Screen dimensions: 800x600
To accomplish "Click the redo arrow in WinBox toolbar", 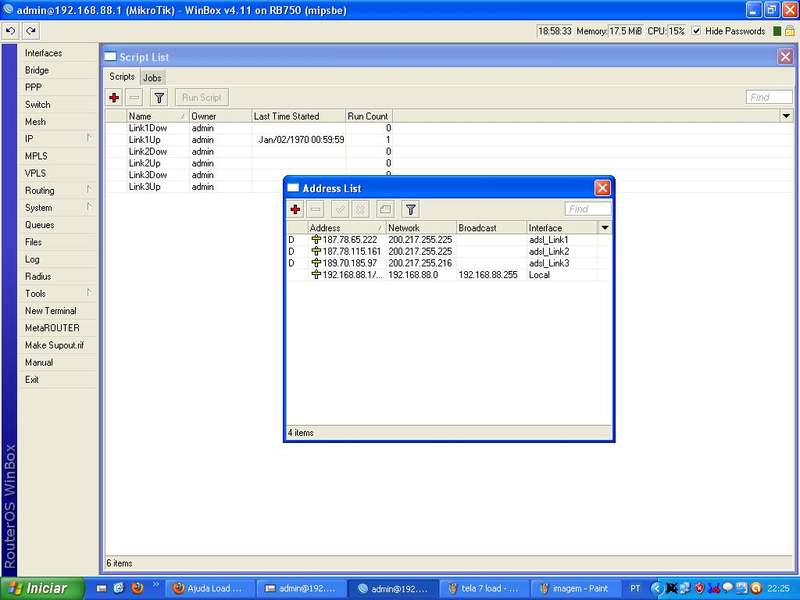I will (31, 31).
